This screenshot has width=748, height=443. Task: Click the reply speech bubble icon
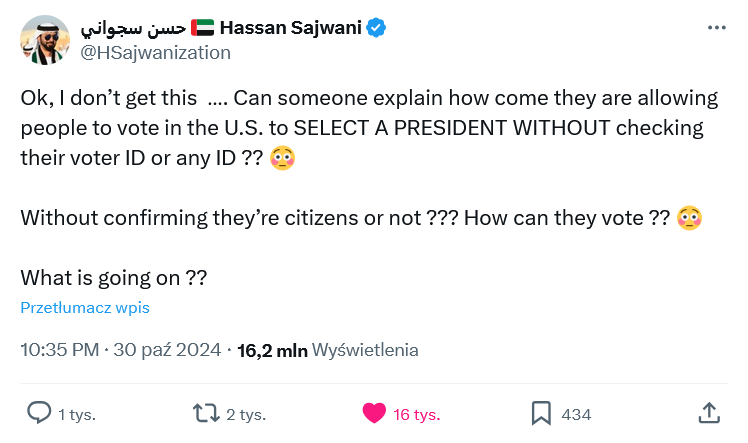tap(39, 413)
